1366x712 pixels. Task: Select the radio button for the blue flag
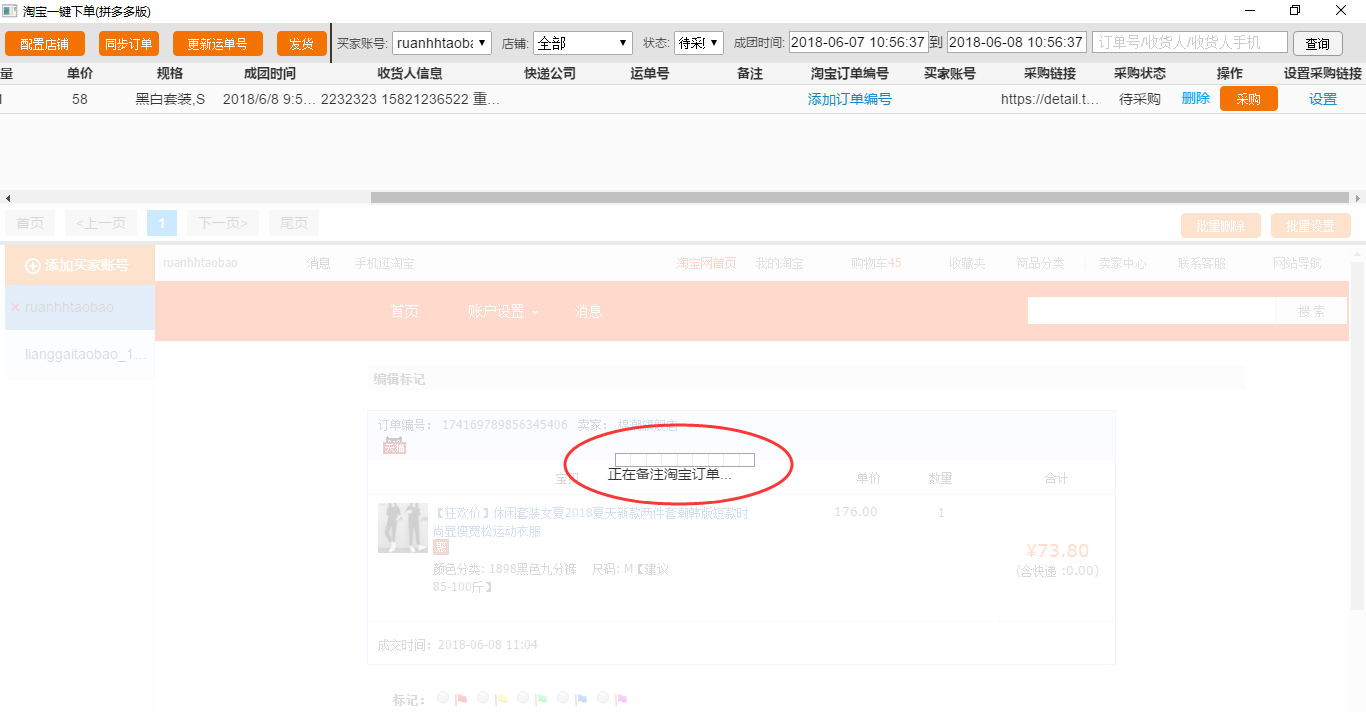[x=563, y=698]
